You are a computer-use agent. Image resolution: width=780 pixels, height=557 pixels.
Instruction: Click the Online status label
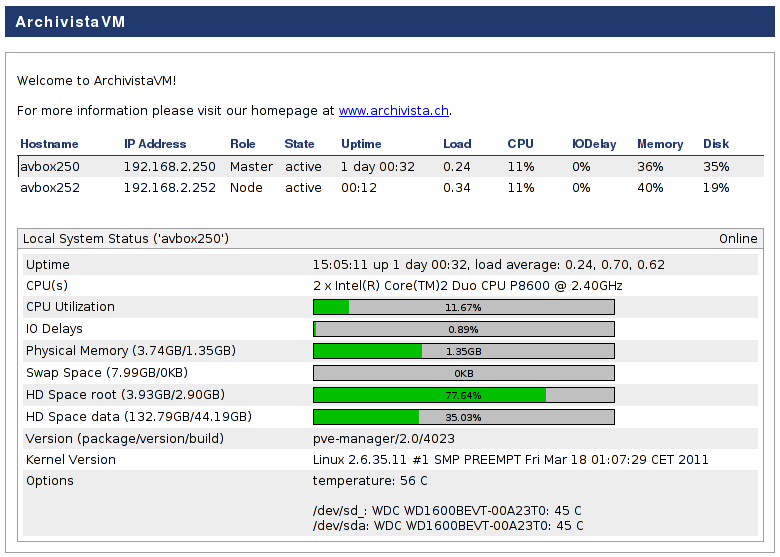coord(738,239)
